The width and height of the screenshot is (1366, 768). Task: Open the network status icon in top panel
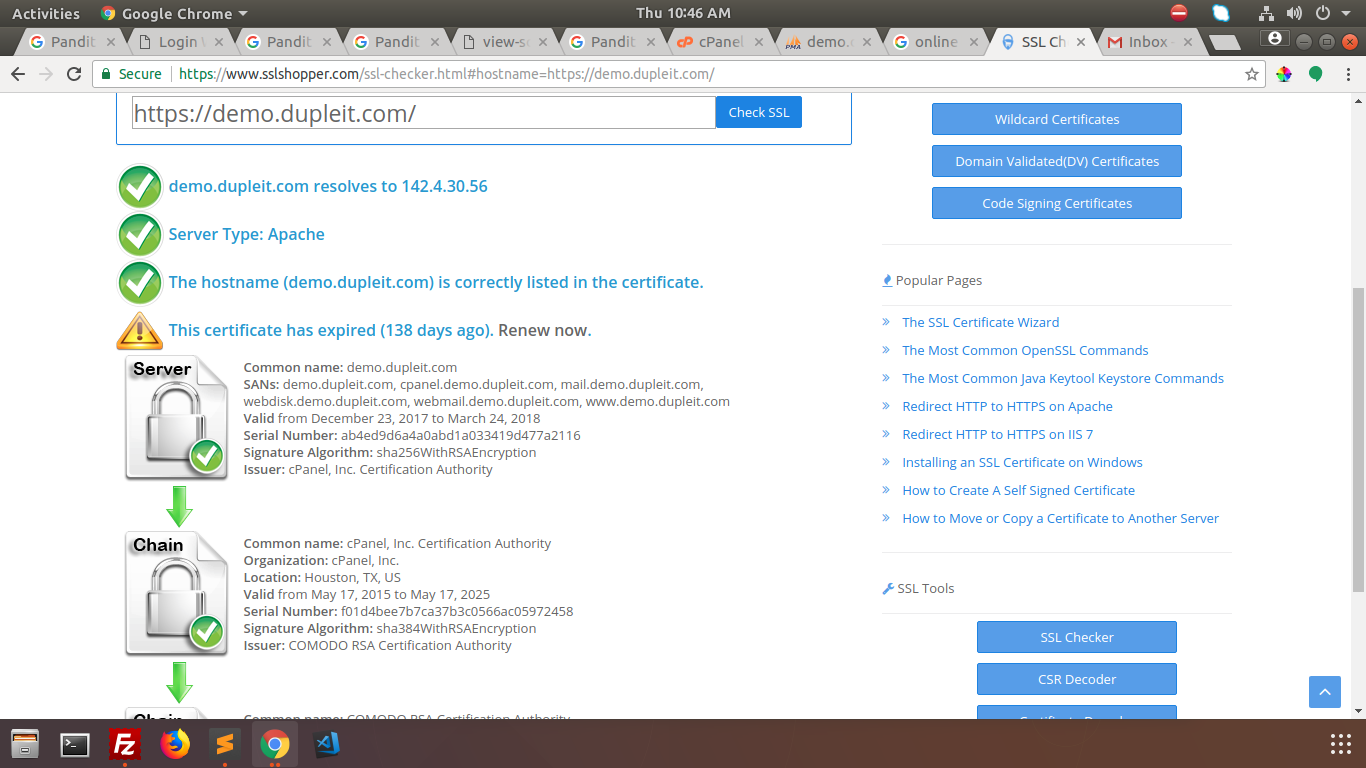click(x=1266, y=13)
